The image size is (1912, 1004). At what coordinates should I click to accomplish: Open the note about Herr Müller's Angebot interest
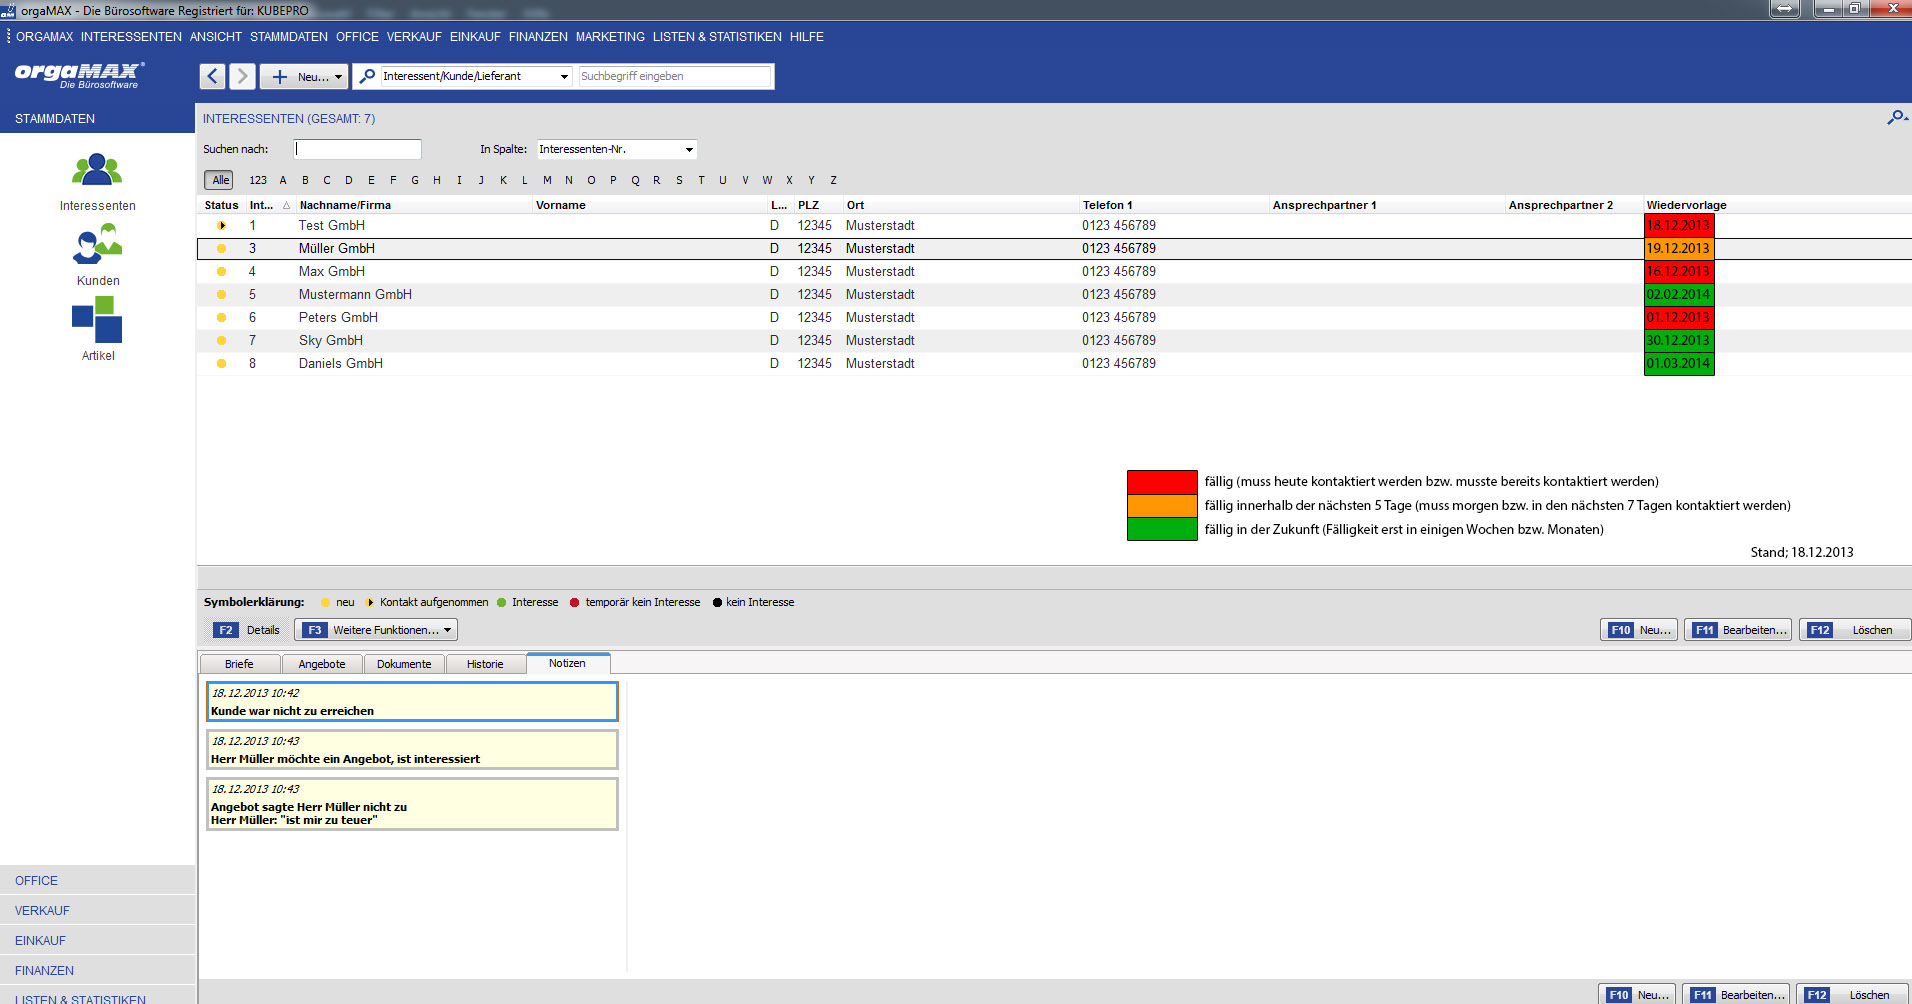click(x=412, y=749)
